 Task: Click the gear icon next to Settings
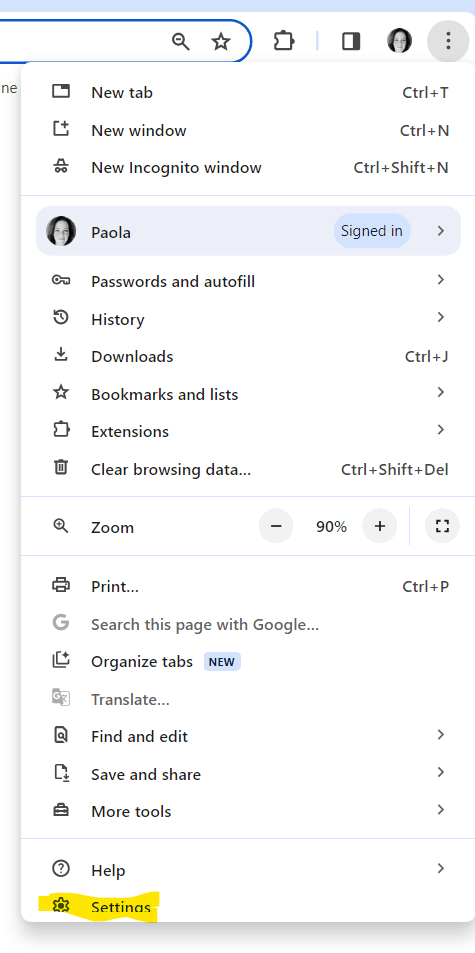[x=61, y=906]
